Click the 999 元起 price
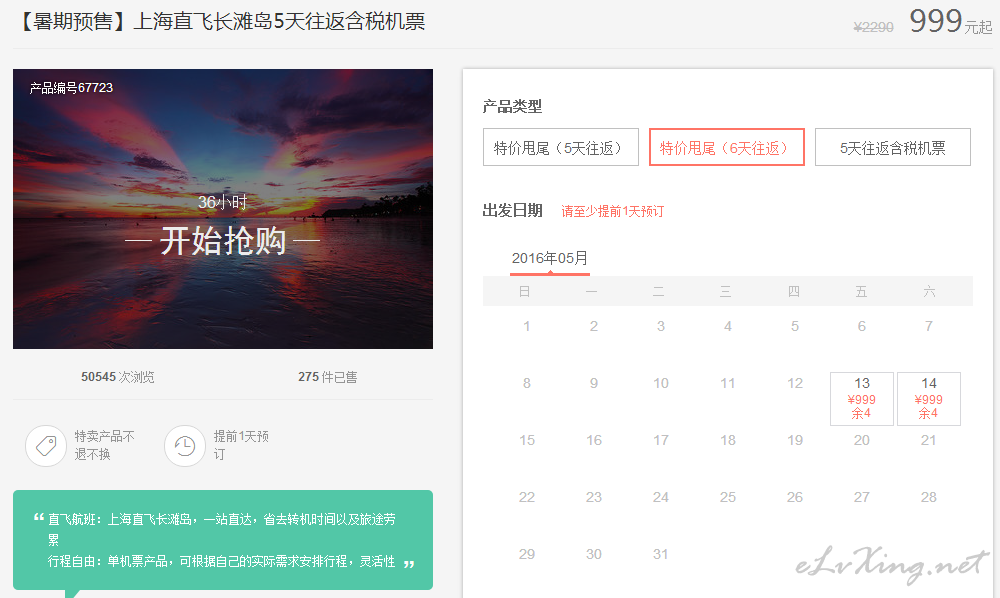1000x598 pixels. (x=950, y=22)
